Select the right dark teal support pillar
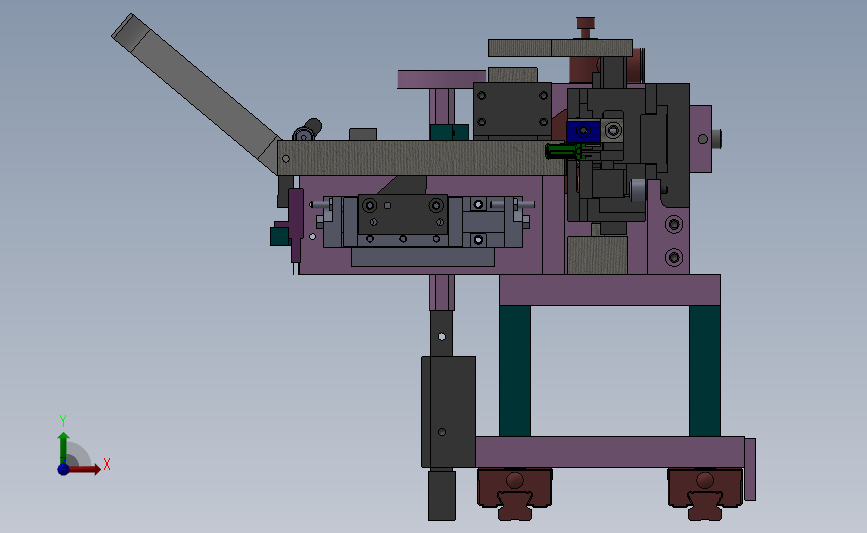 (x=704, y=370)
